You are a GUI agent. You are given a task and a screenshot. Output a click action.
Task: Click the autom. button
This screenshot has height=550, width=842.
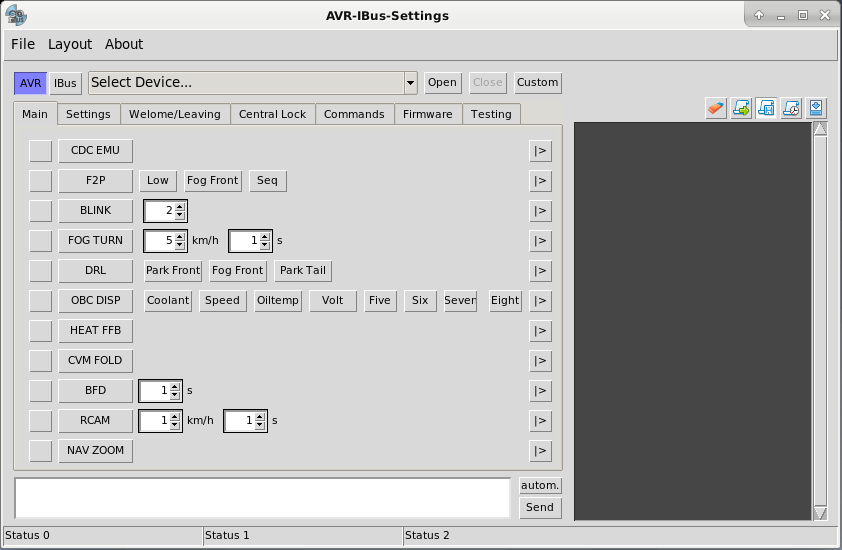click(x=540, y=486)
